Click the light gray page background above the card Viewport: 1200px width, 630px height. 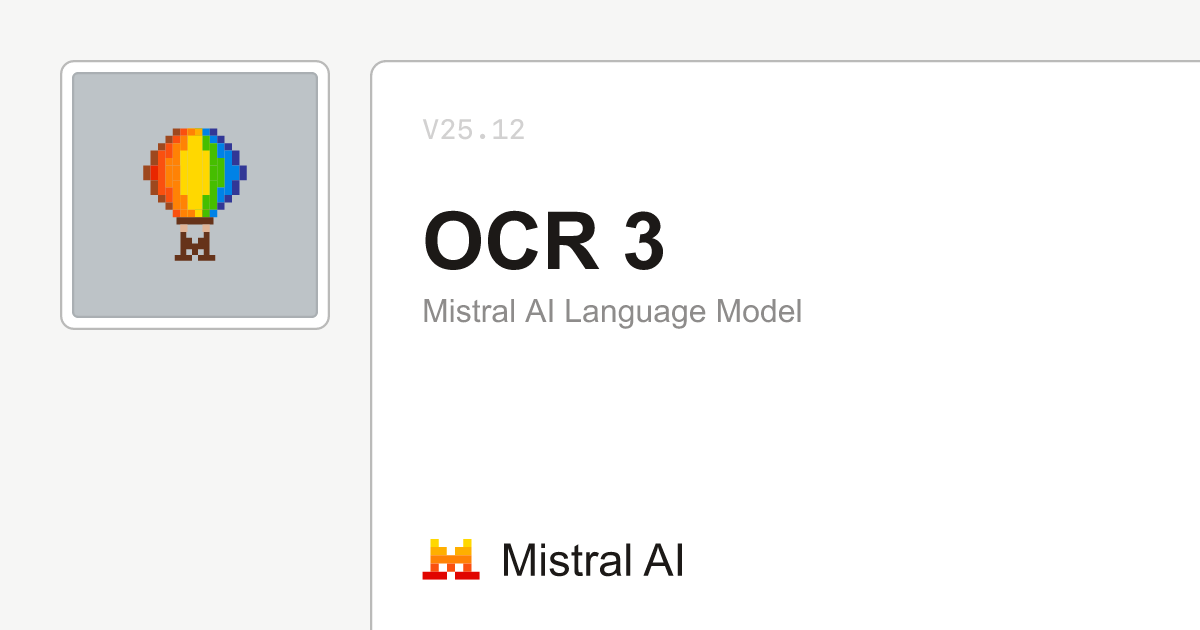700,28
